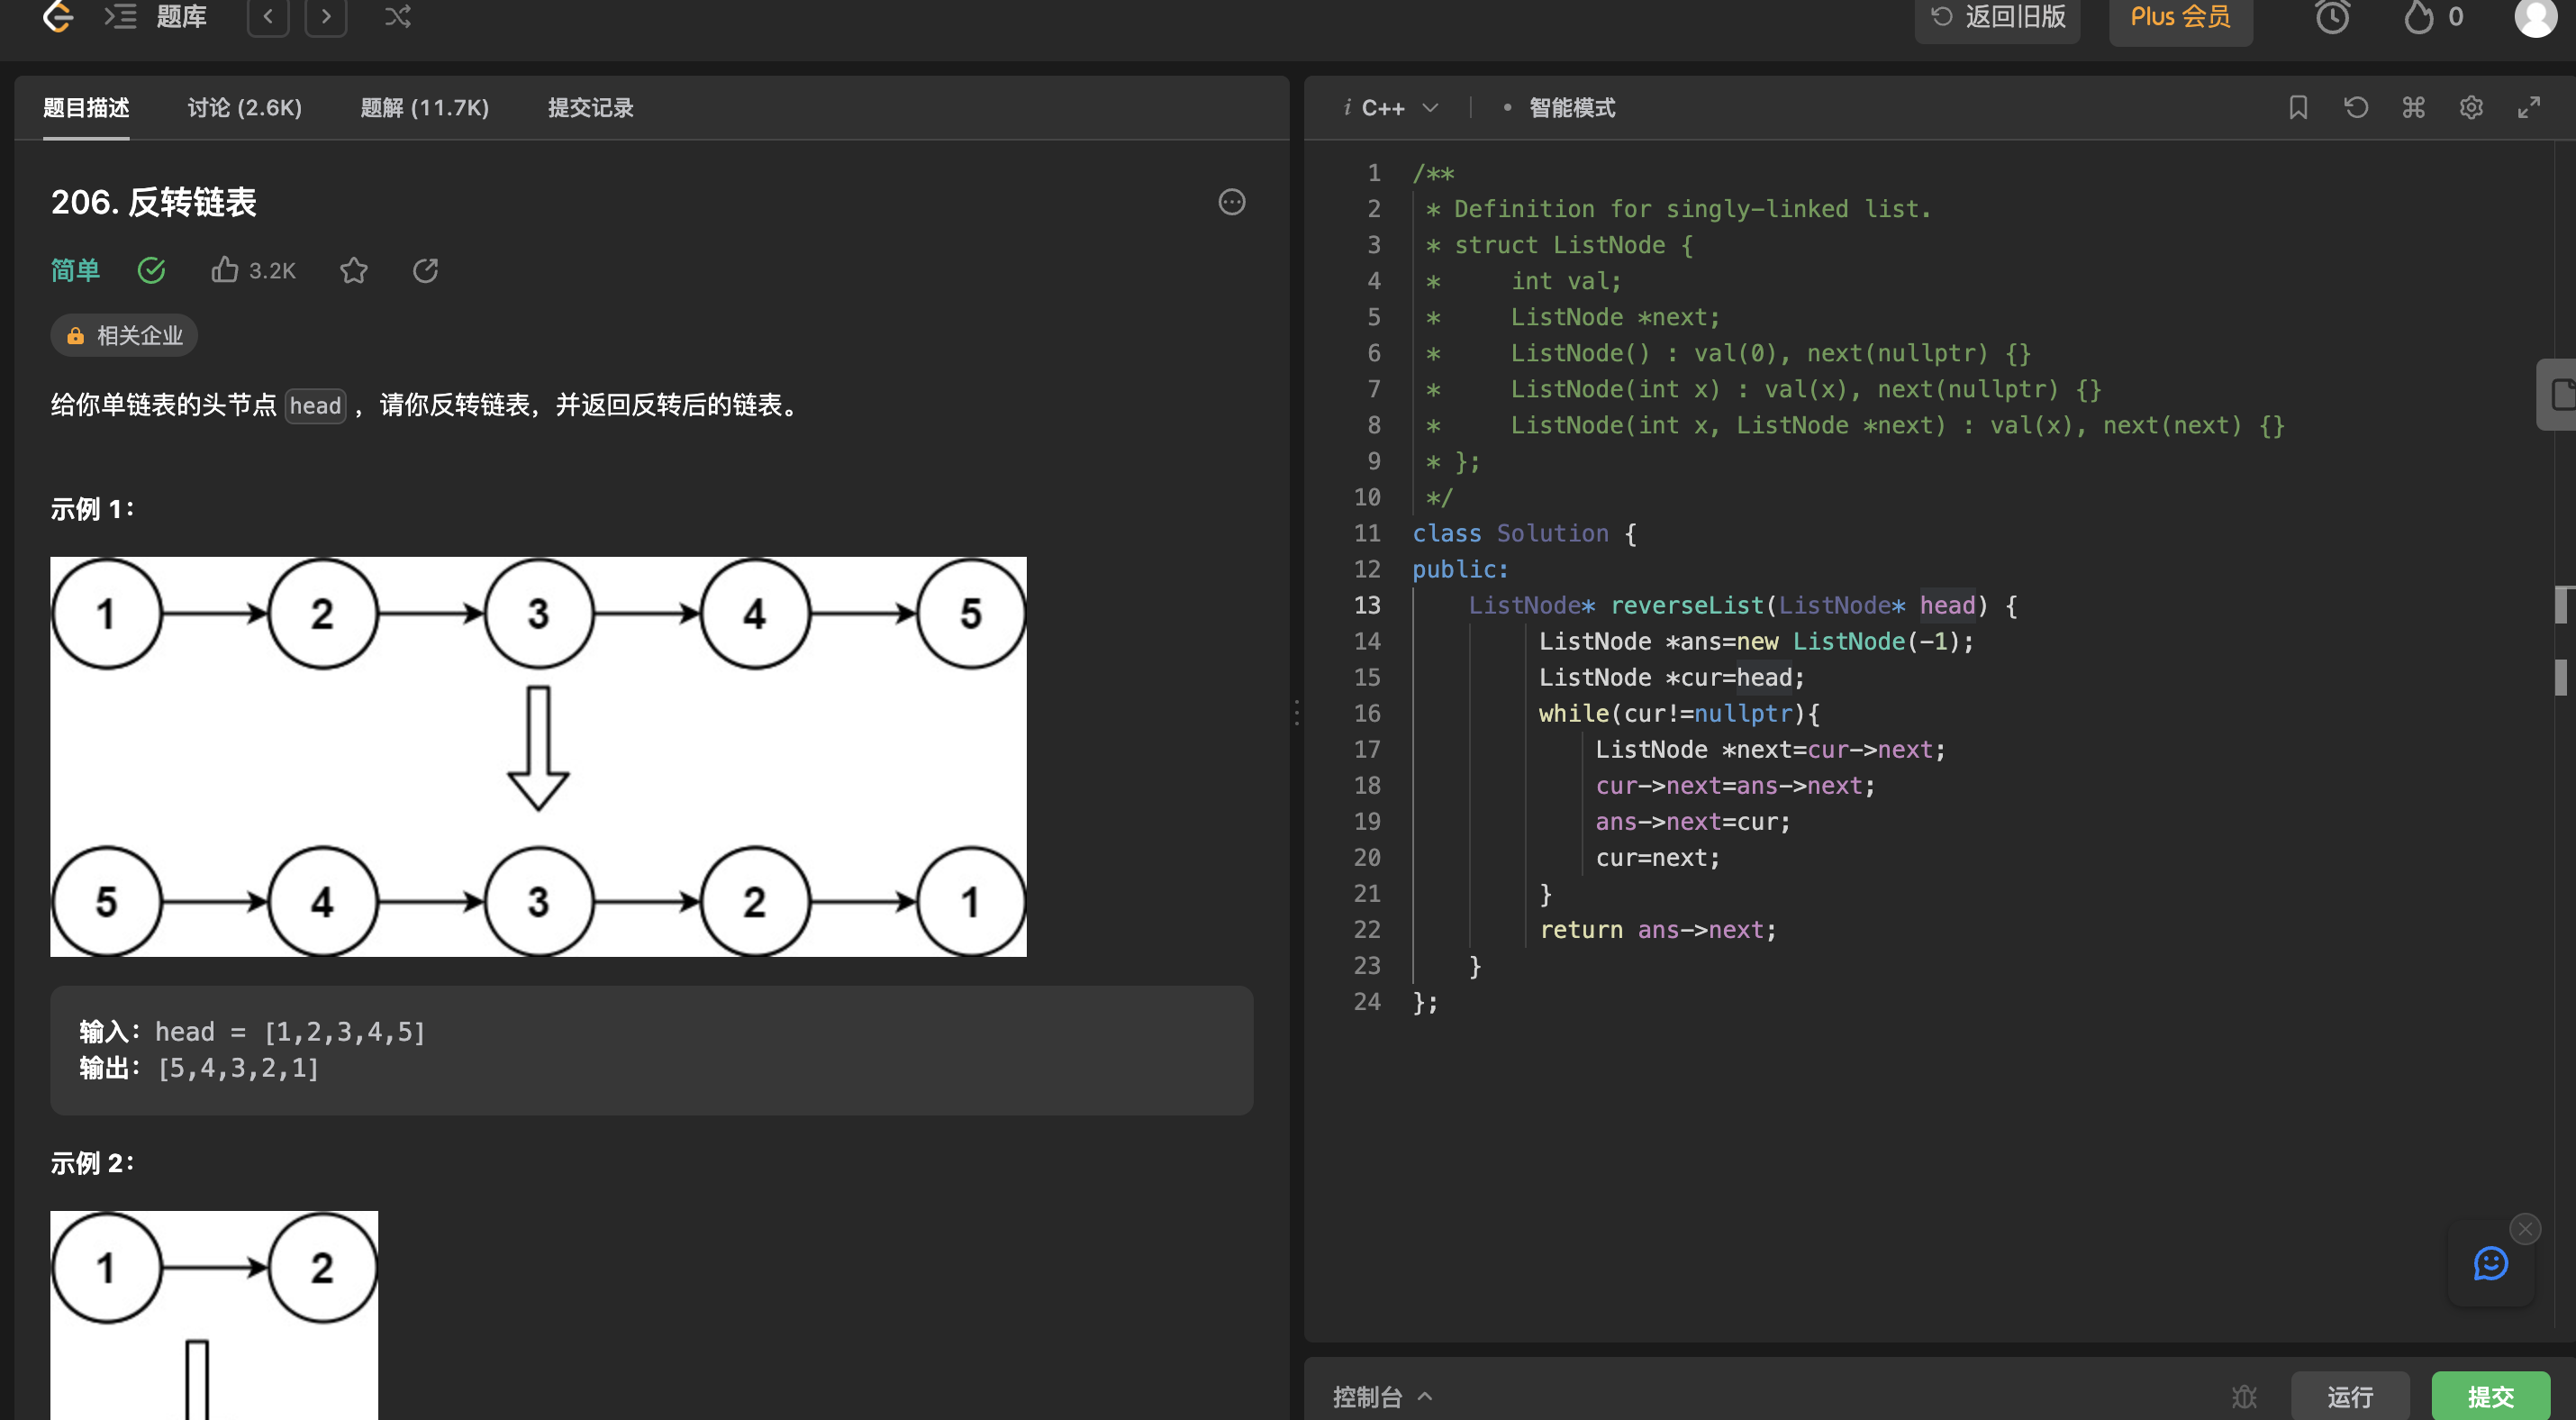Click the green 提交 submit button
2576x1420 pixels.
pos(2490,1395)
